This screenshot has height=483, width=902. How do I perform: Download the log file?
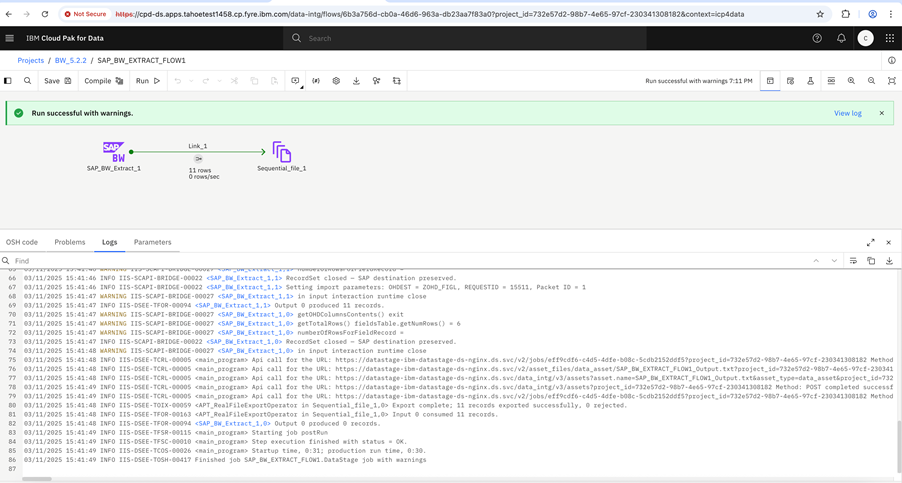coord(889,261)
